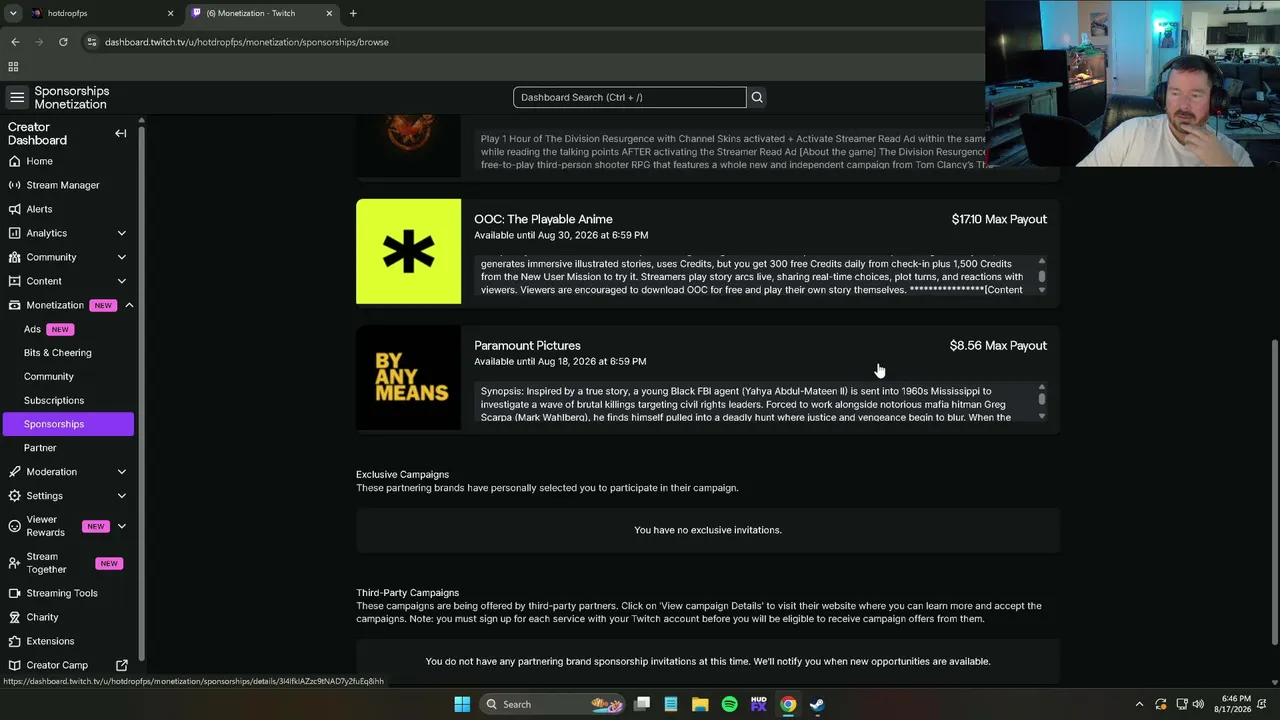Click the Content panel icon
This screenshot has height=720, width=1280.
click(x=14, y=281)
